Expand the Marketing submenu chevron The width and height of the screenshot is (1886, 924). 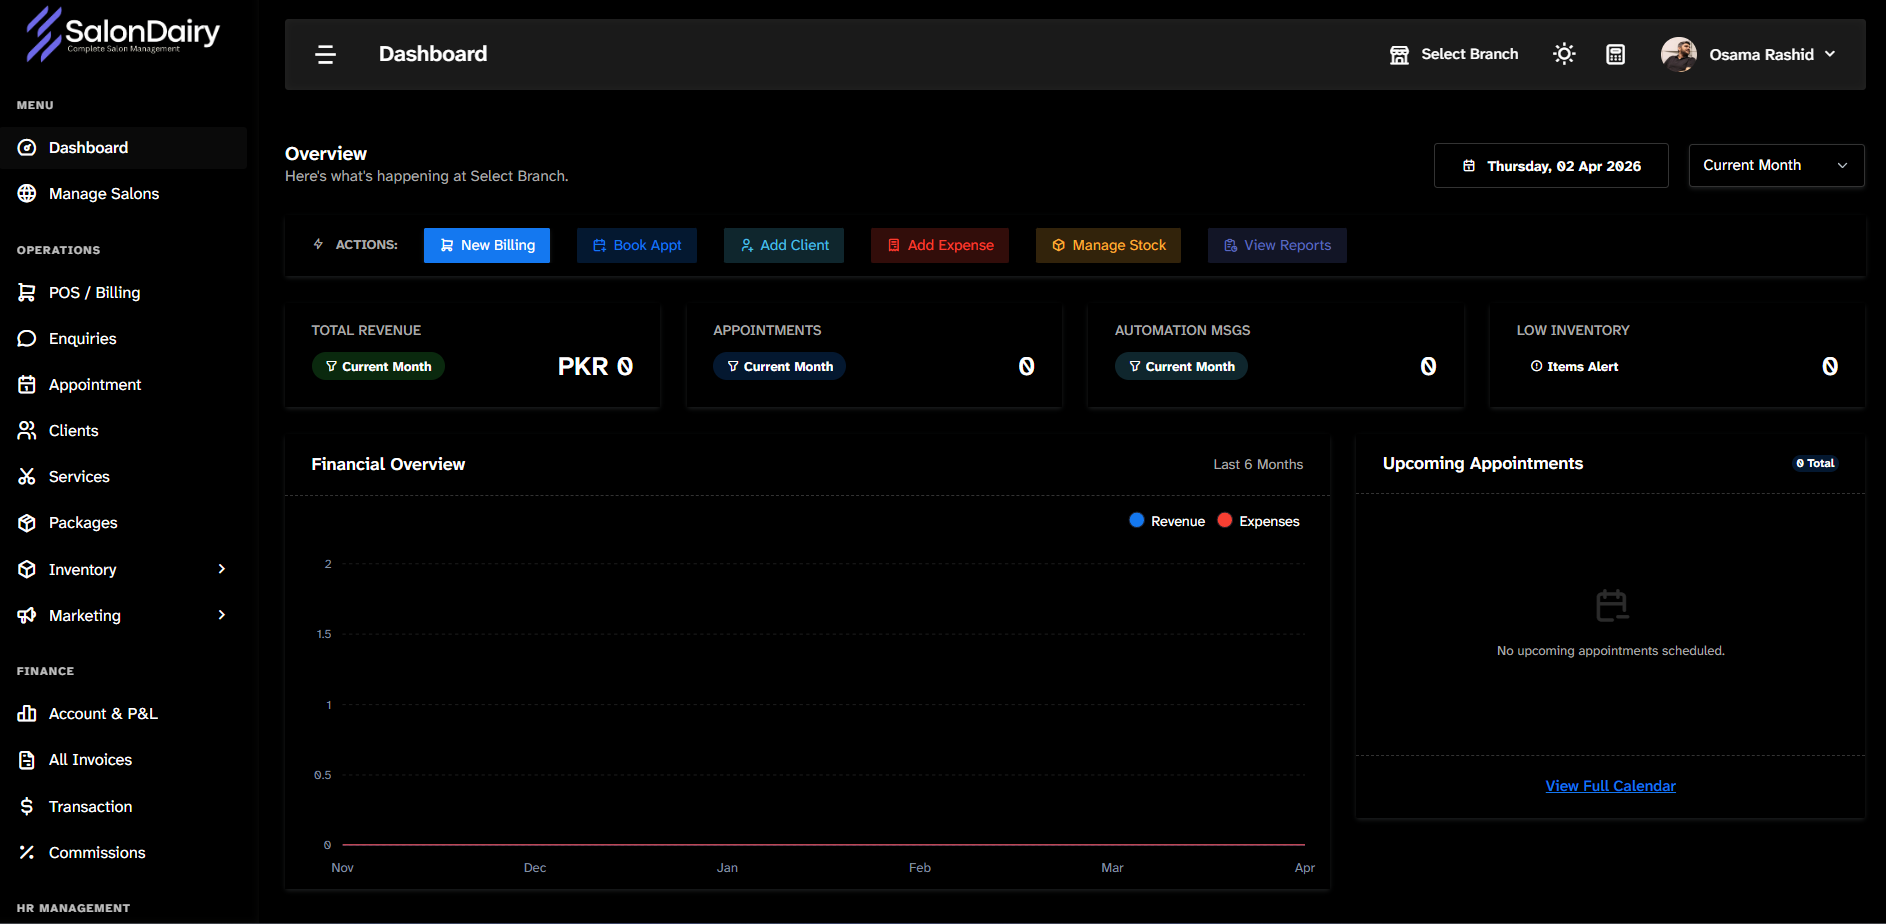tap(222, 615)
